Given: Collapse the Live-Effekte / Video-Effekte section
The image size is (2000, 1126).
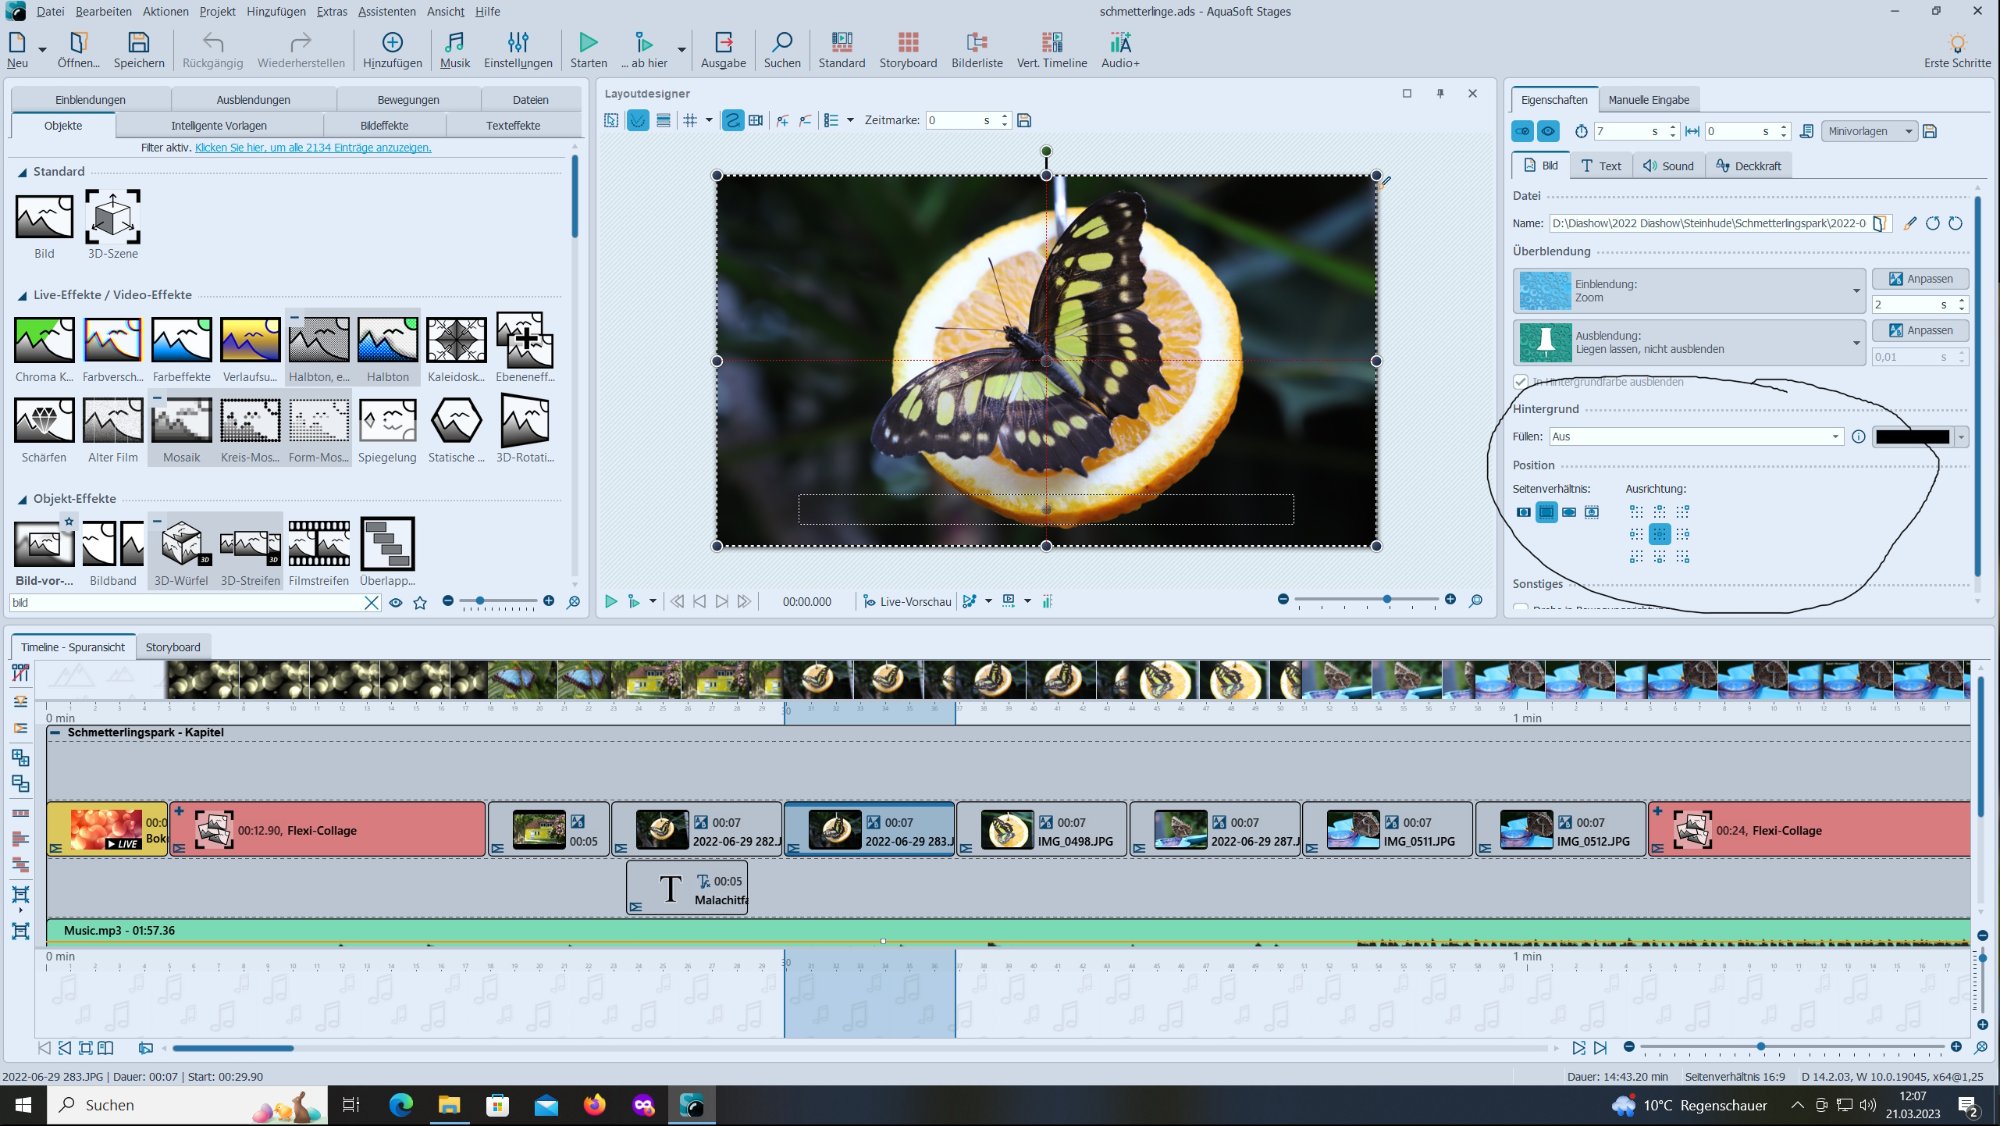Looking at the screenshot, I should [x=22, y=295].
